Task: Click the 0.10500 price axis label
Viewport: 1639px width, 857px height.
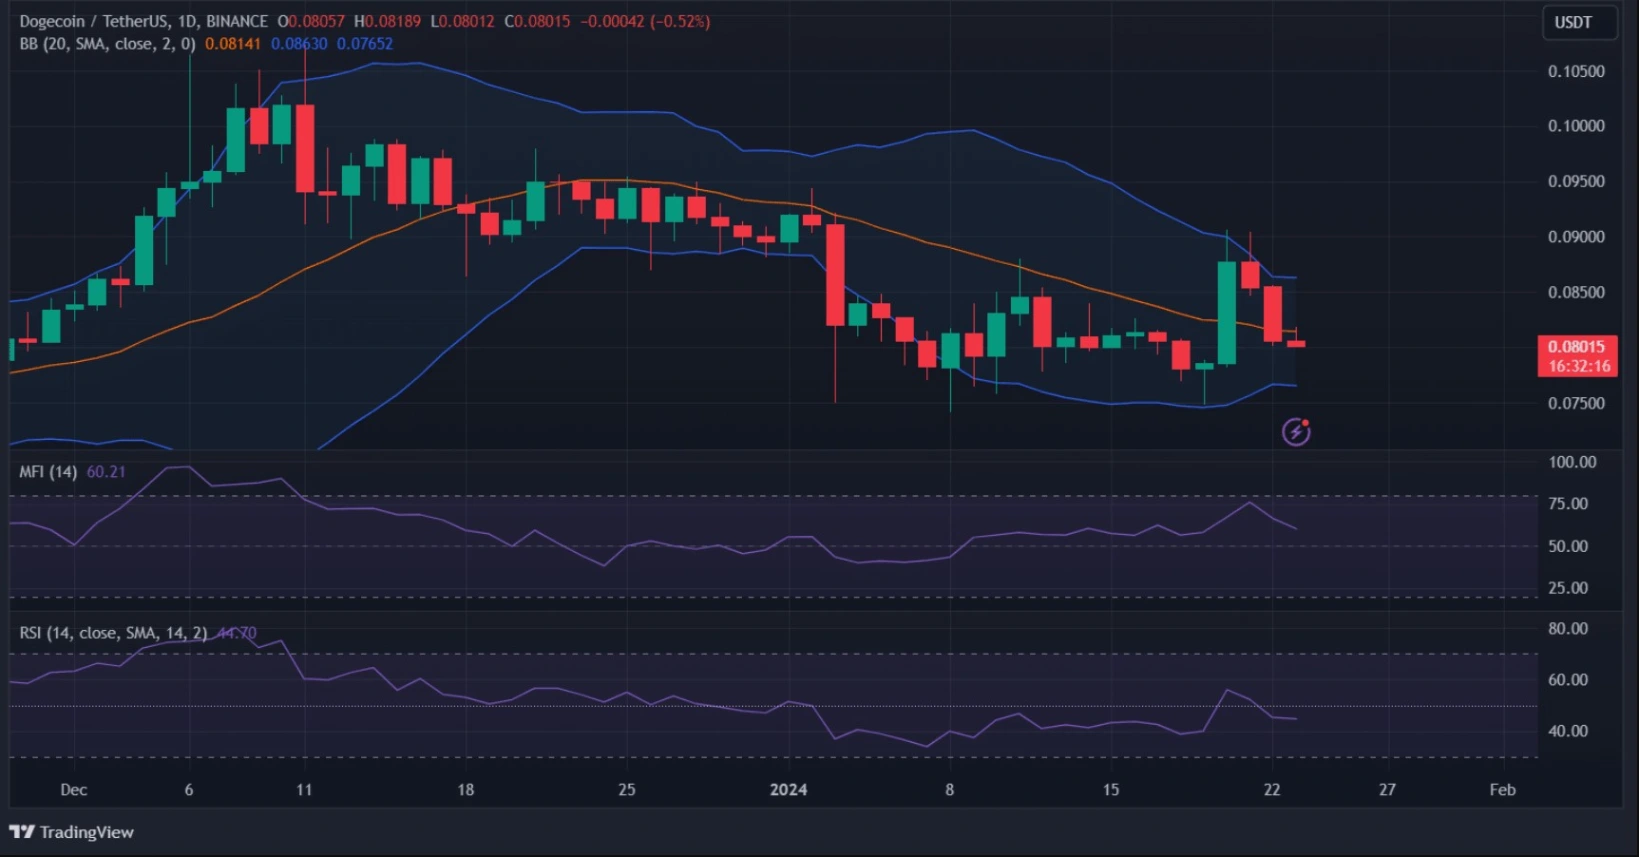Action: click(x=1576, y=71)
